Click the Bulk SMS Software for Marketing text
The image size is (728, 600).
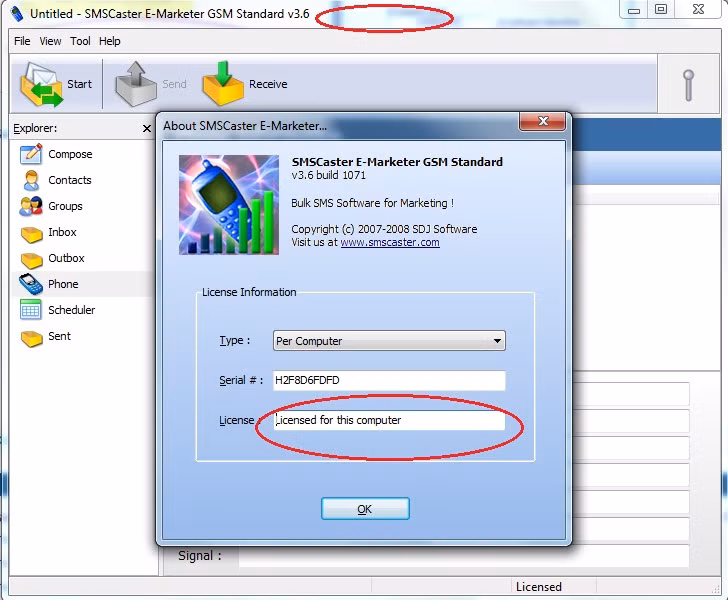coord(372,203)
